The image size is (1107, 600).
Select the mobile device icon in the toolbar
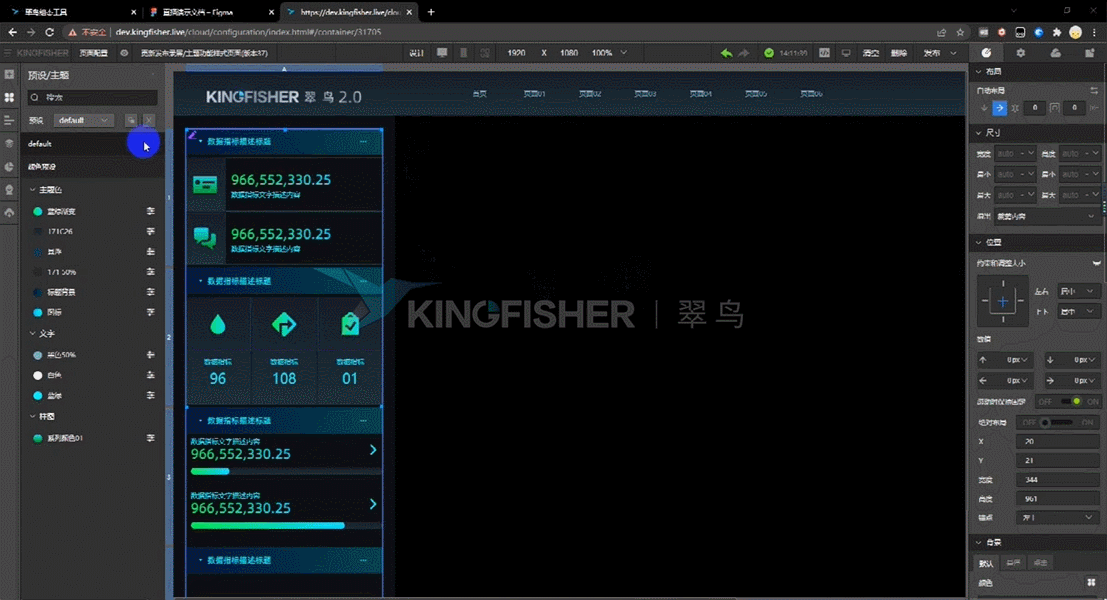[464, 53]
